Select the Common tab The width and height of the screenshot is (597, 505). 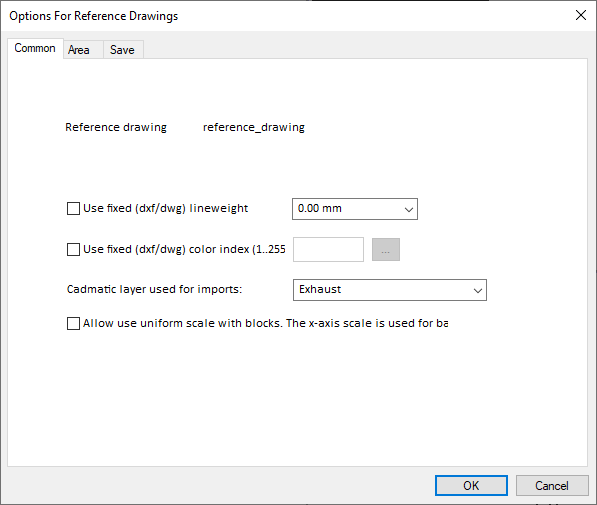pyautogui.click(x=35, y=48)
